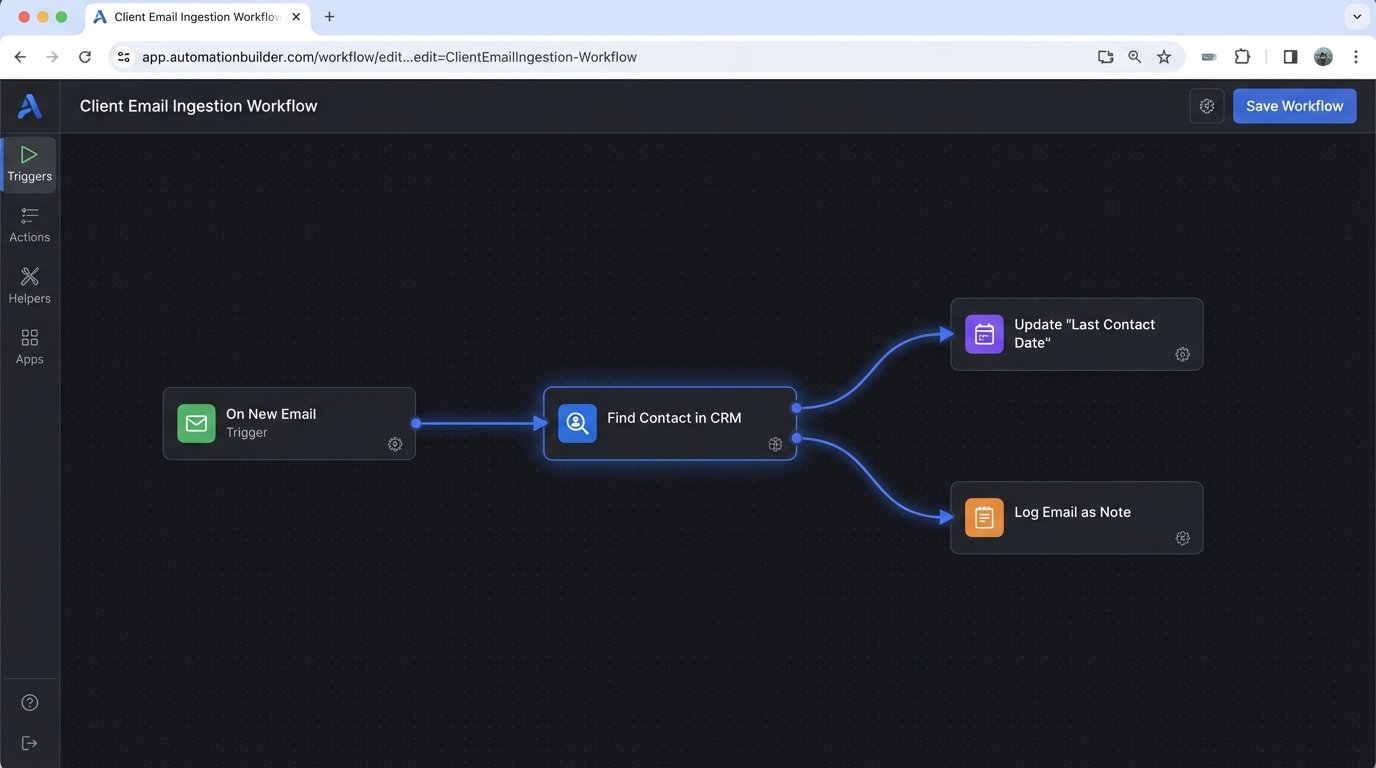Screen dimensions: 1376x768
Task: Open settings for the On New Email trigger
Action: click(395, 444)
